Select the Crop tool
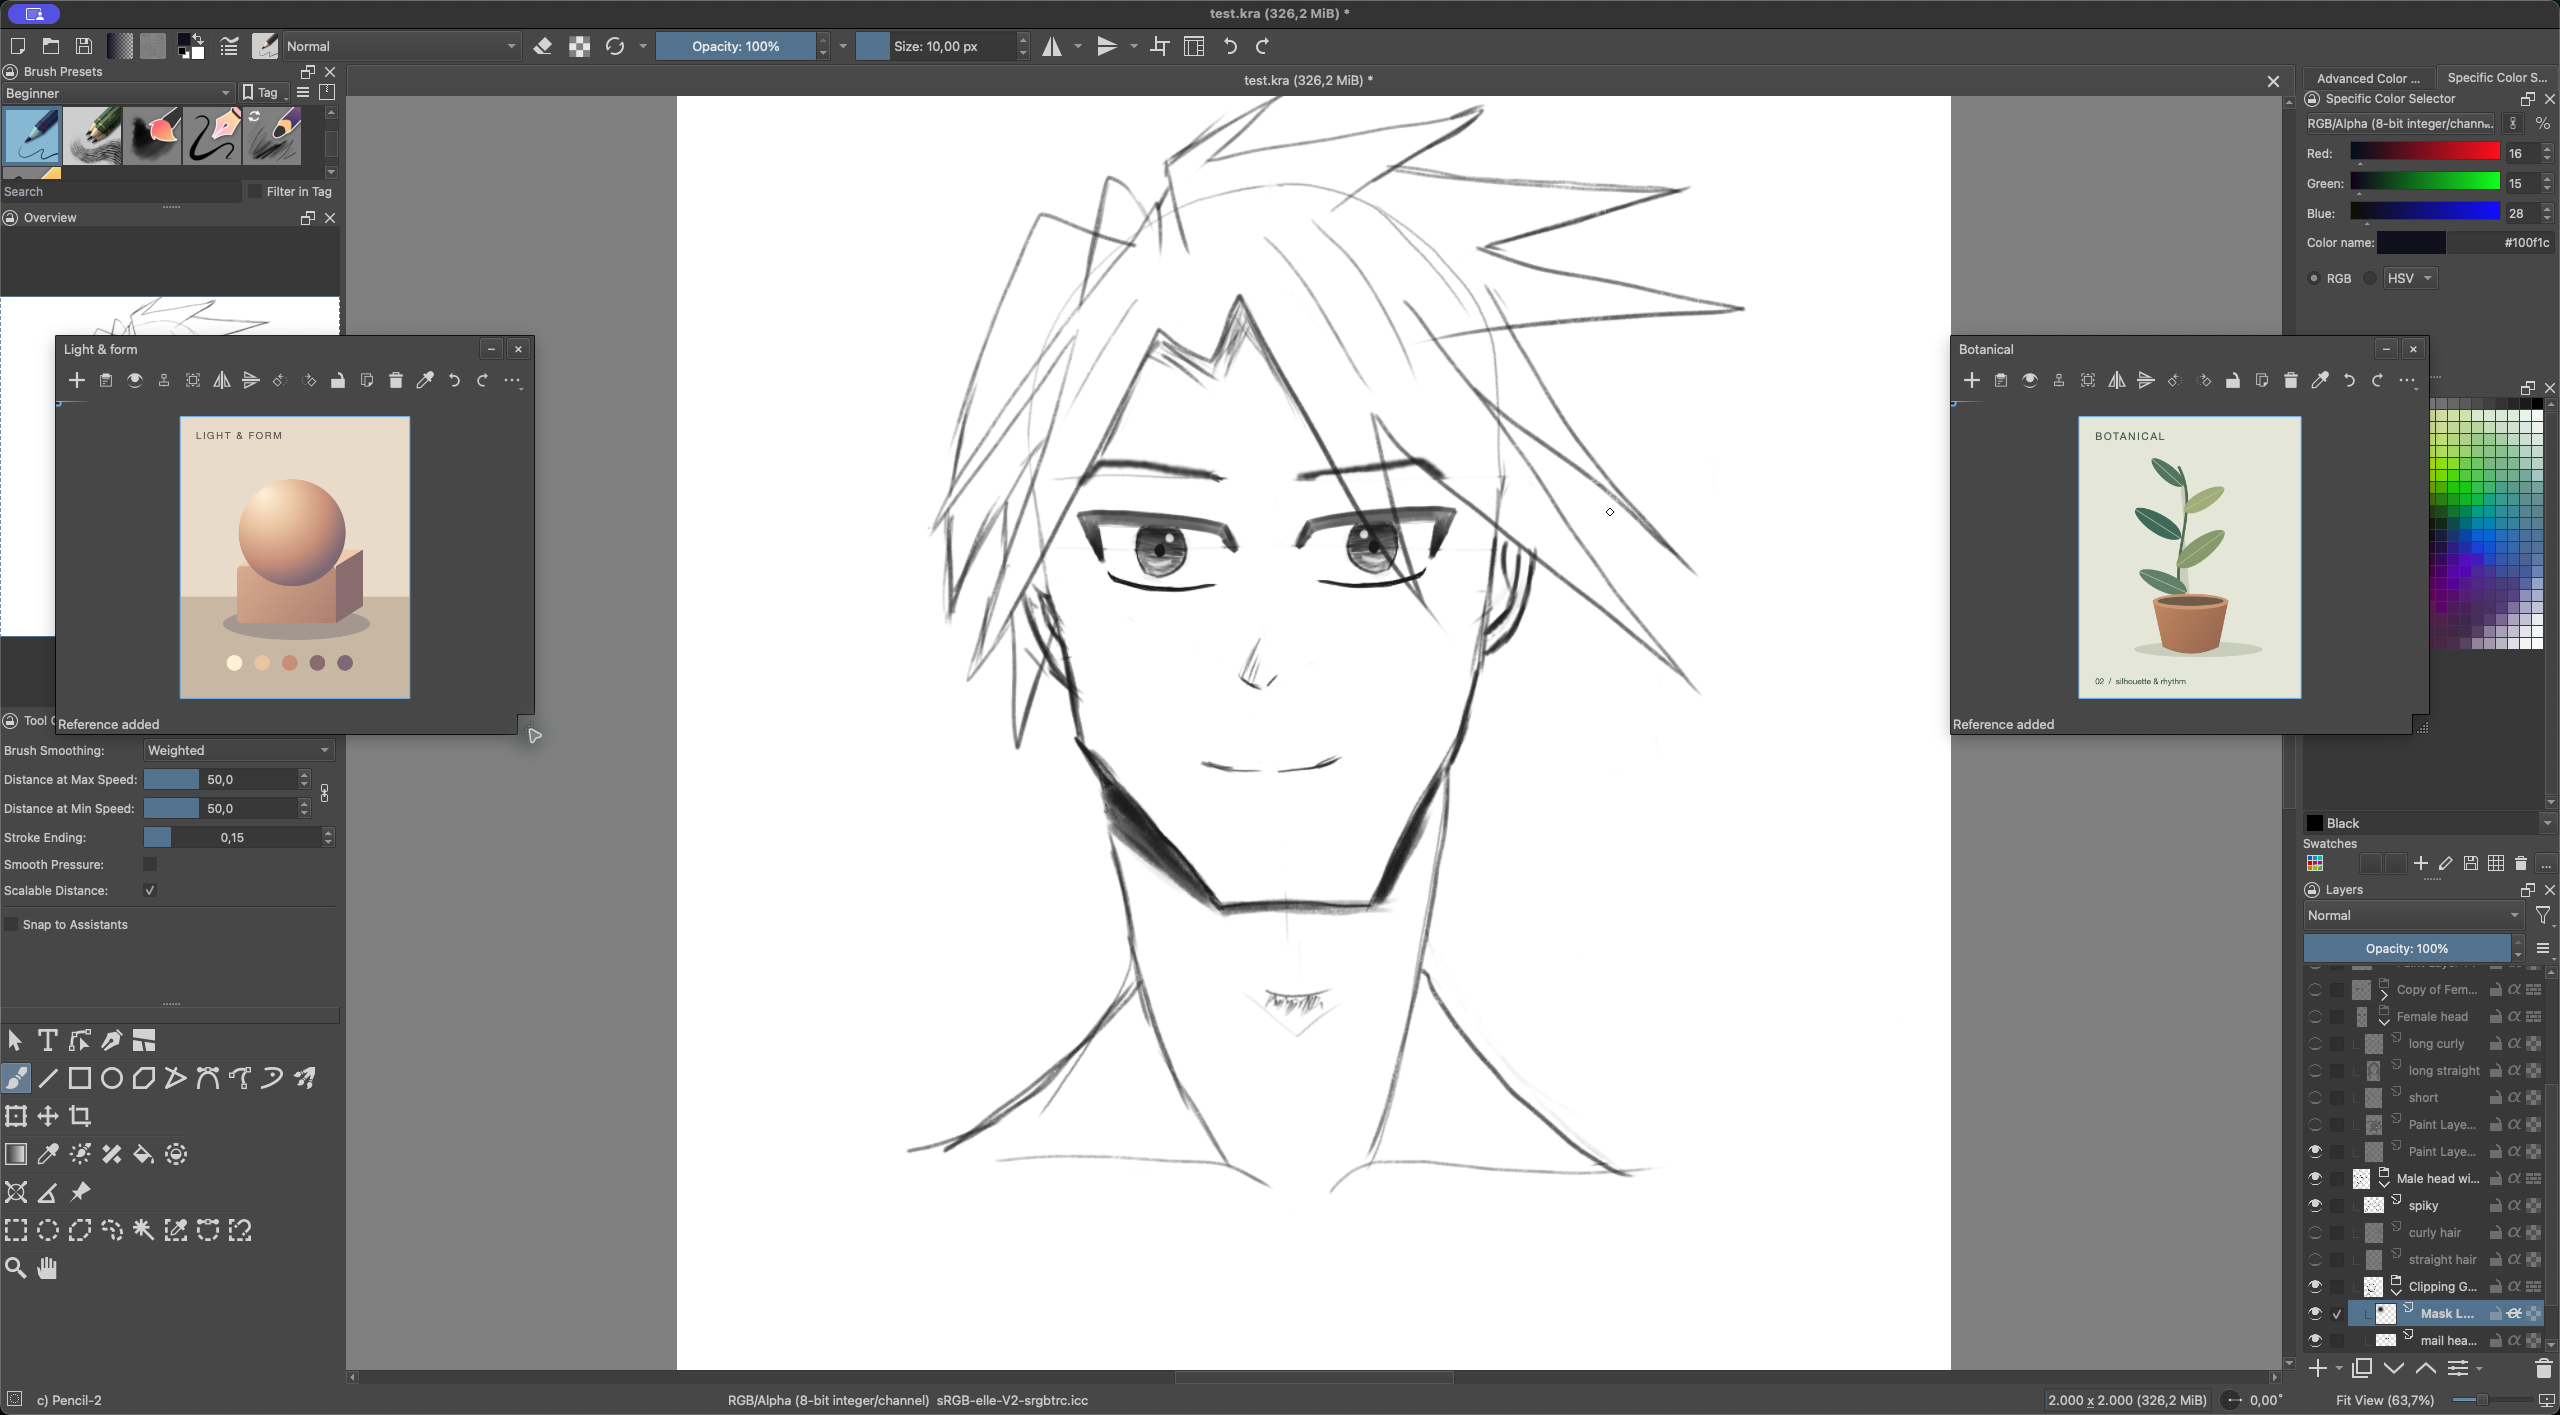The height and width of the screenshot is (1415, 2560). tap(80, 1116)
